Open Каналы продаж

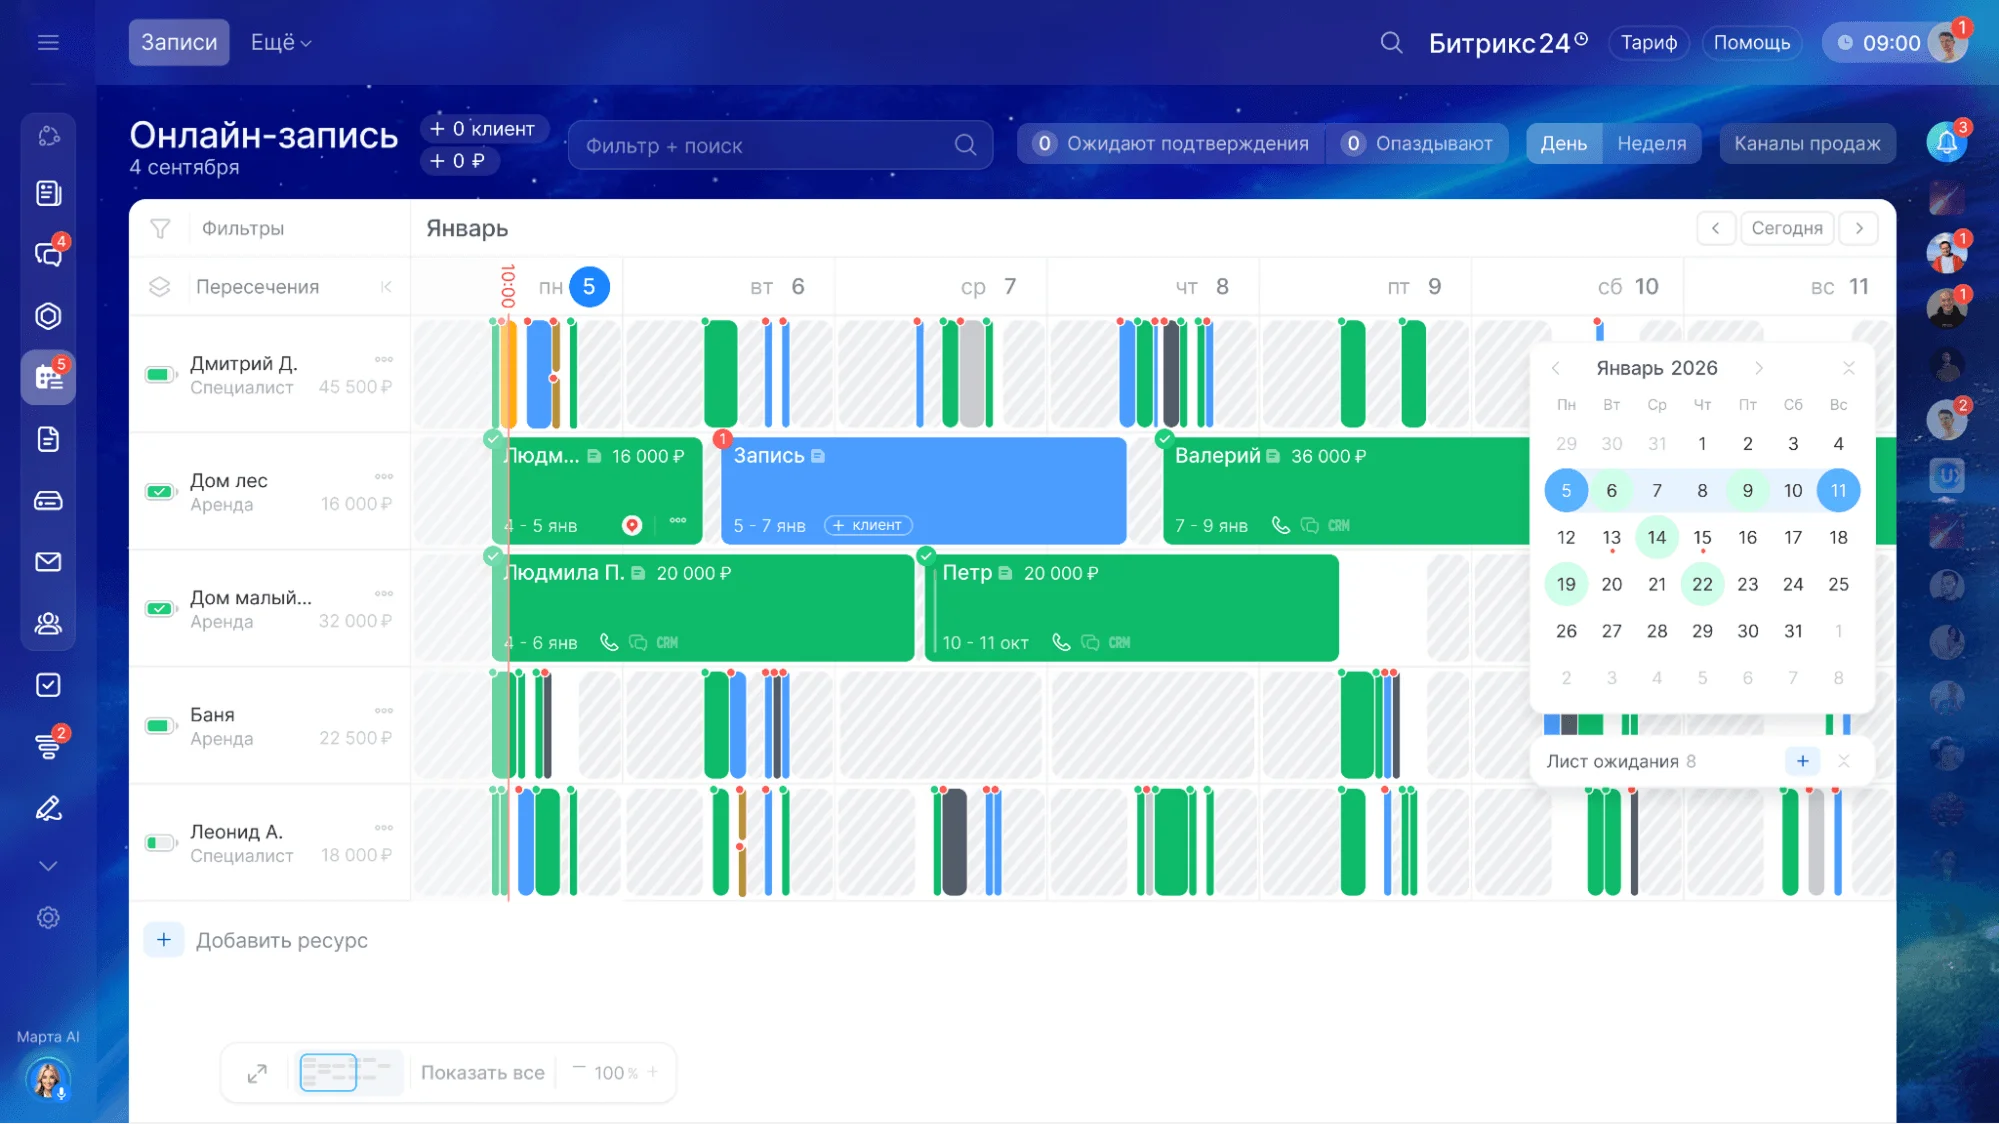[1807, 144]
